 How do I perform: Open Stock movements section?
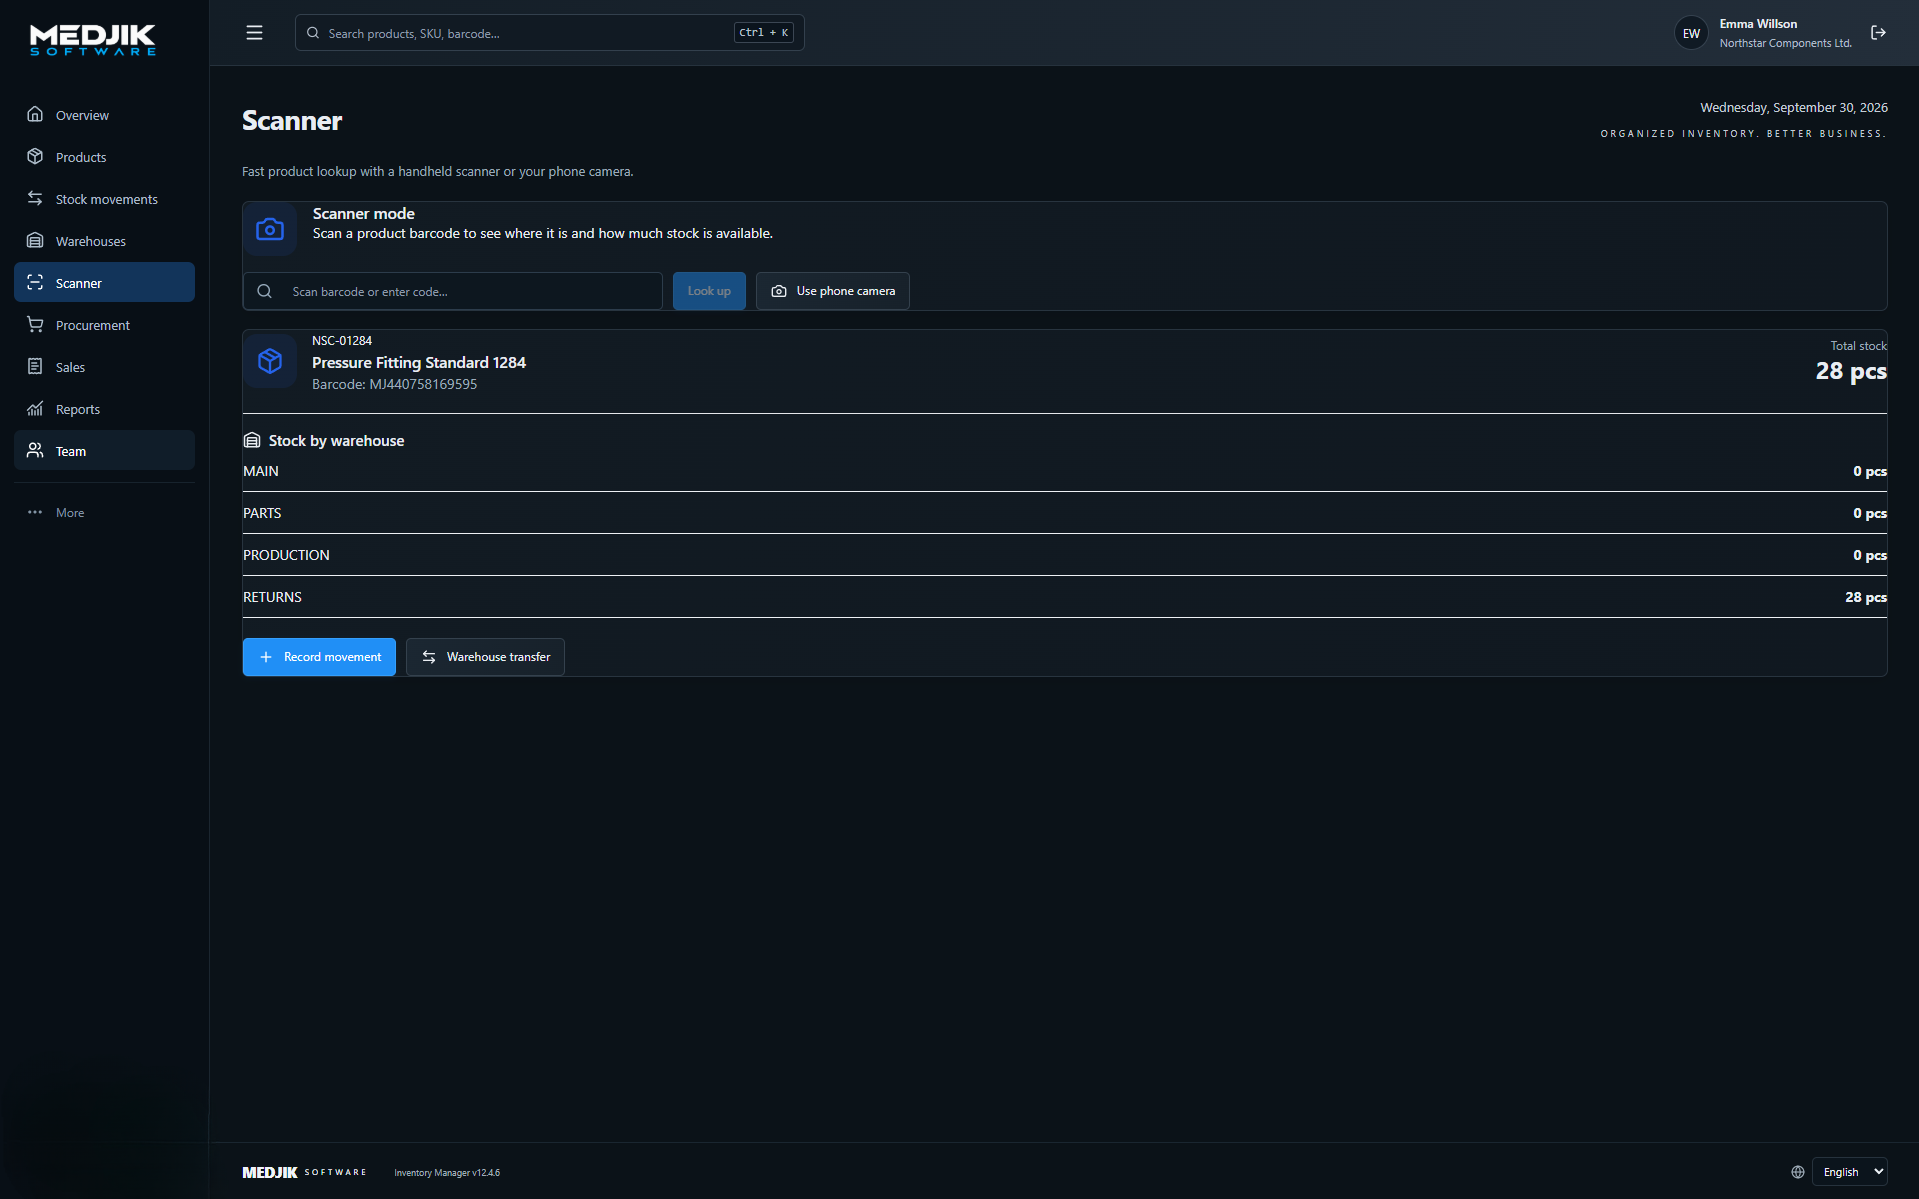104,199
